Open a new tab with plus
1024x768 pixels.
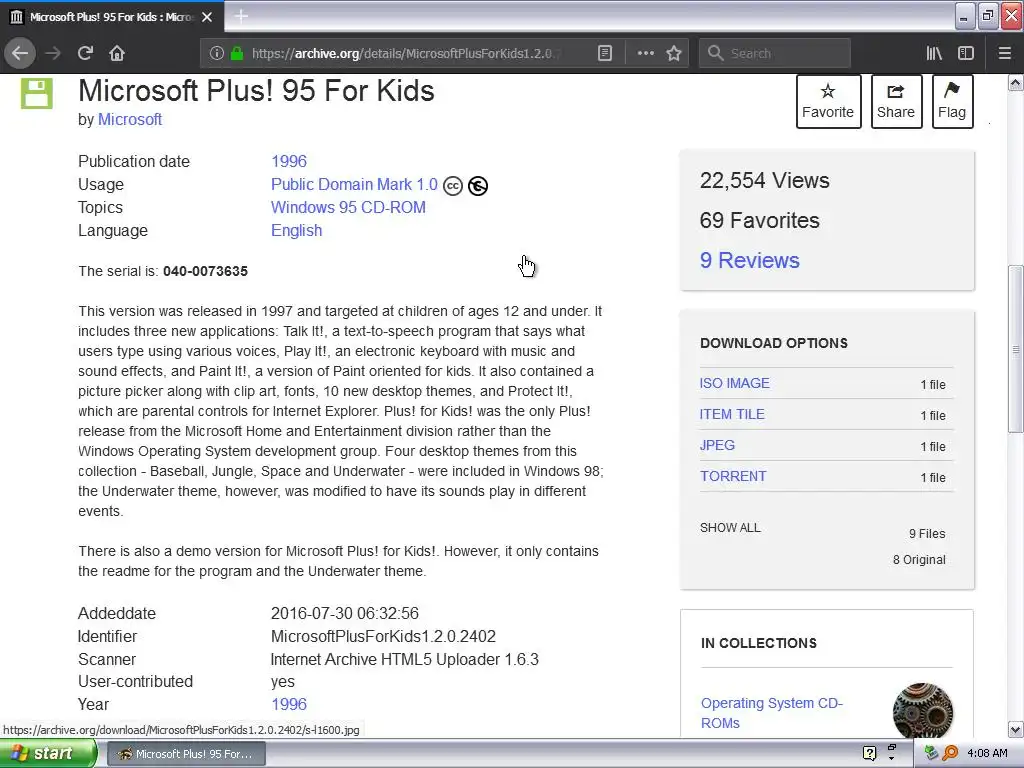coord(241,16)
